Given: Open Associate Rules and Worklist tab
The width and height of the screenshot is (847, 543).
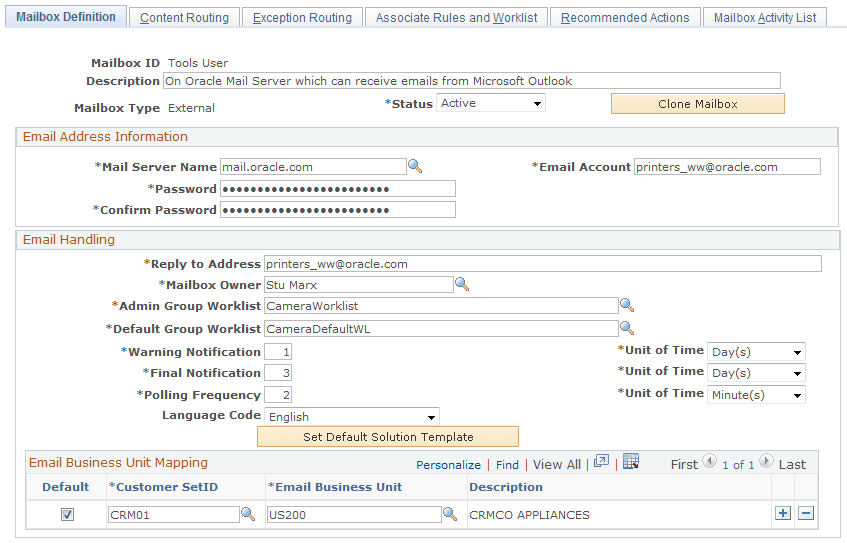Looking at the screenshot, I should click(456, 18).
